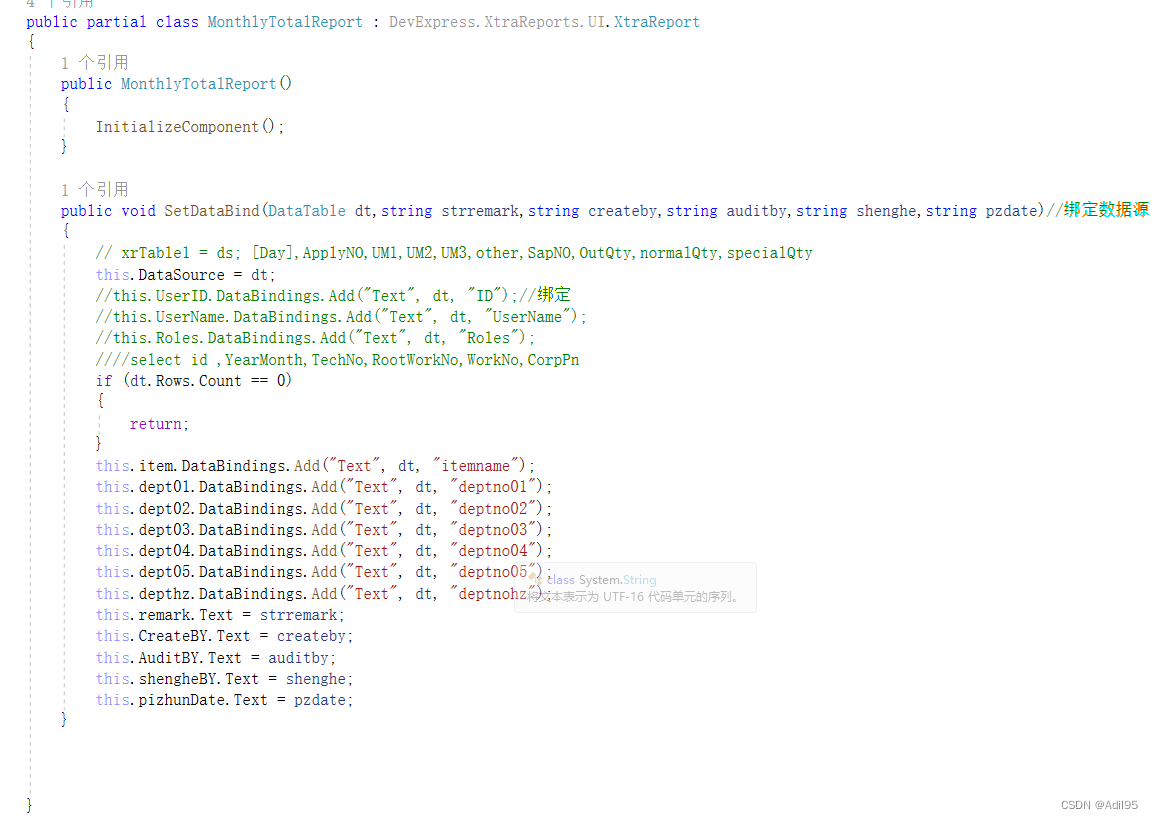Viewport: 1153px width, 819px height.
Task: Open the "1 个引用" CodeLens above the MonthlyTotalReport constructor
Action: click(94, 62)
